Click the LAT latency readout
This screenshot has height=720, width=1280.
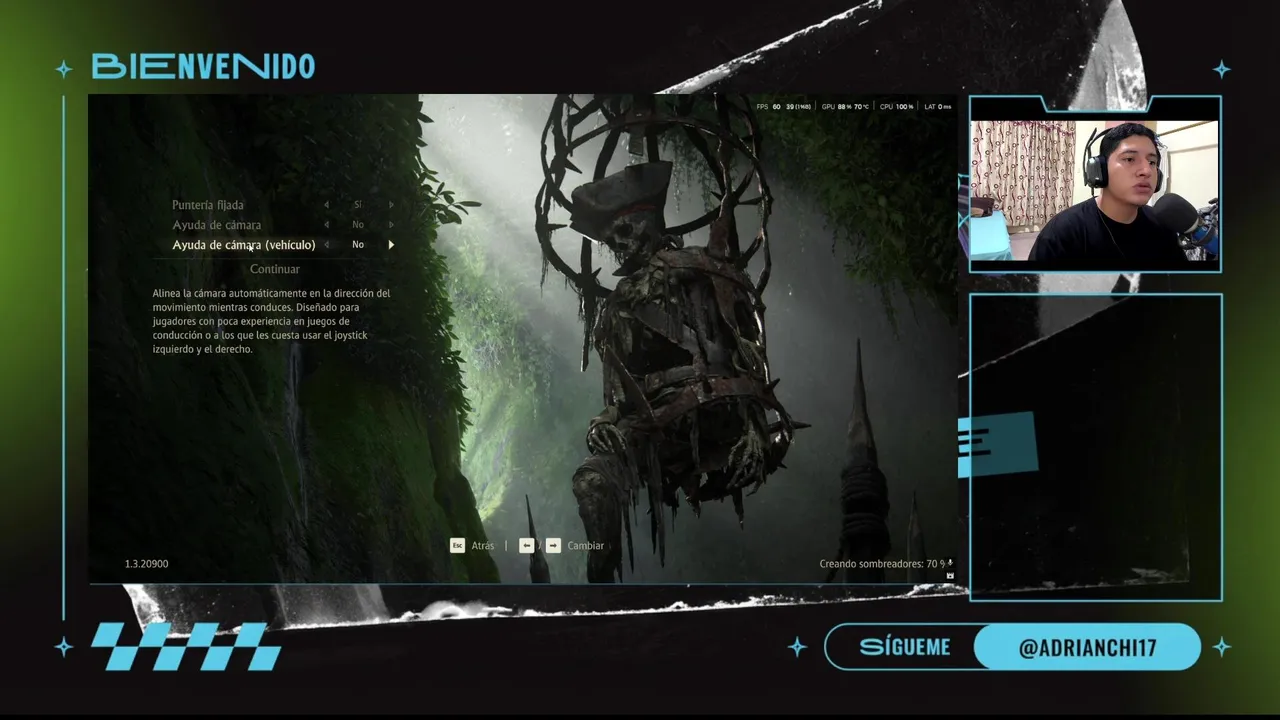pos(938,106)
